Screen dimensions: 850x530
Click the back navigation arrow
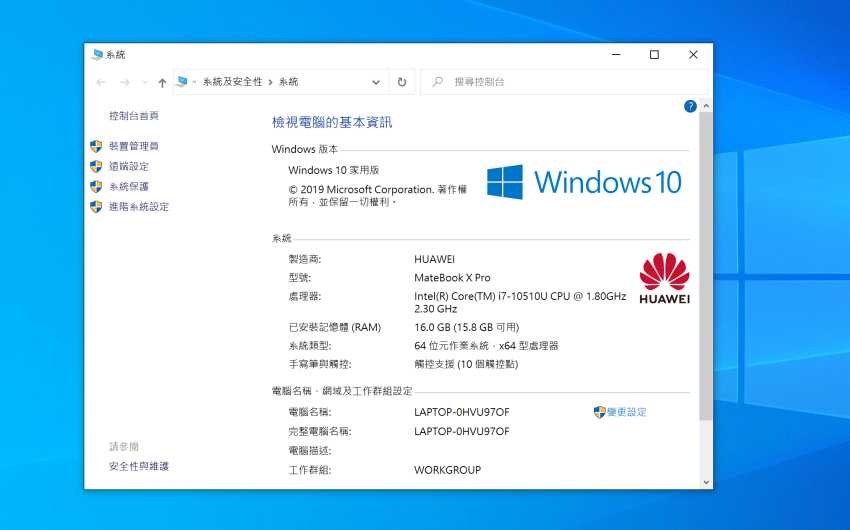(101, 82)
